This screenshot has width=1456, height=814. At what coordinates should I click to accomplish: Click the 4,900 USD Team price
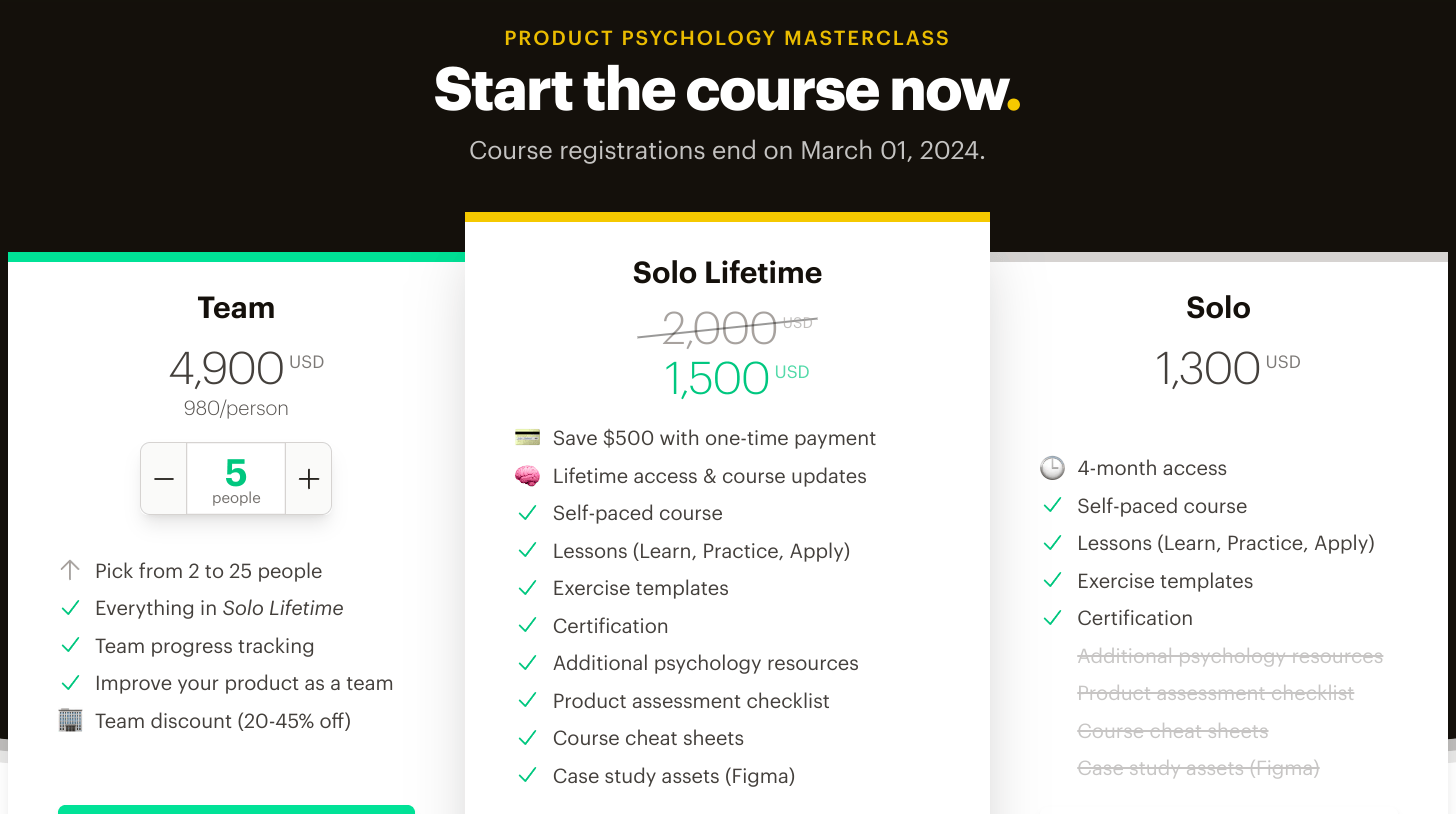click(228, 368)
